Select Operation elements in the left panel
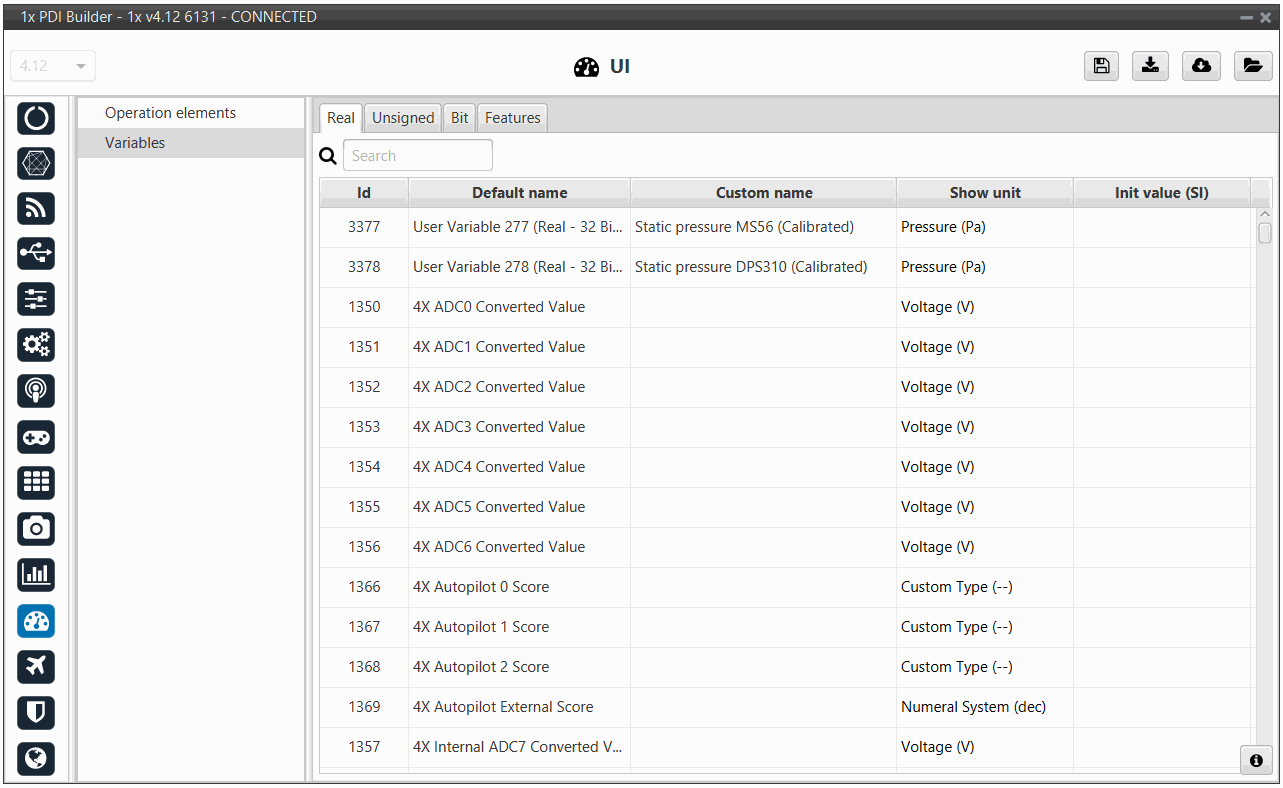This screenshot has height=788, width=1283. 170,113
